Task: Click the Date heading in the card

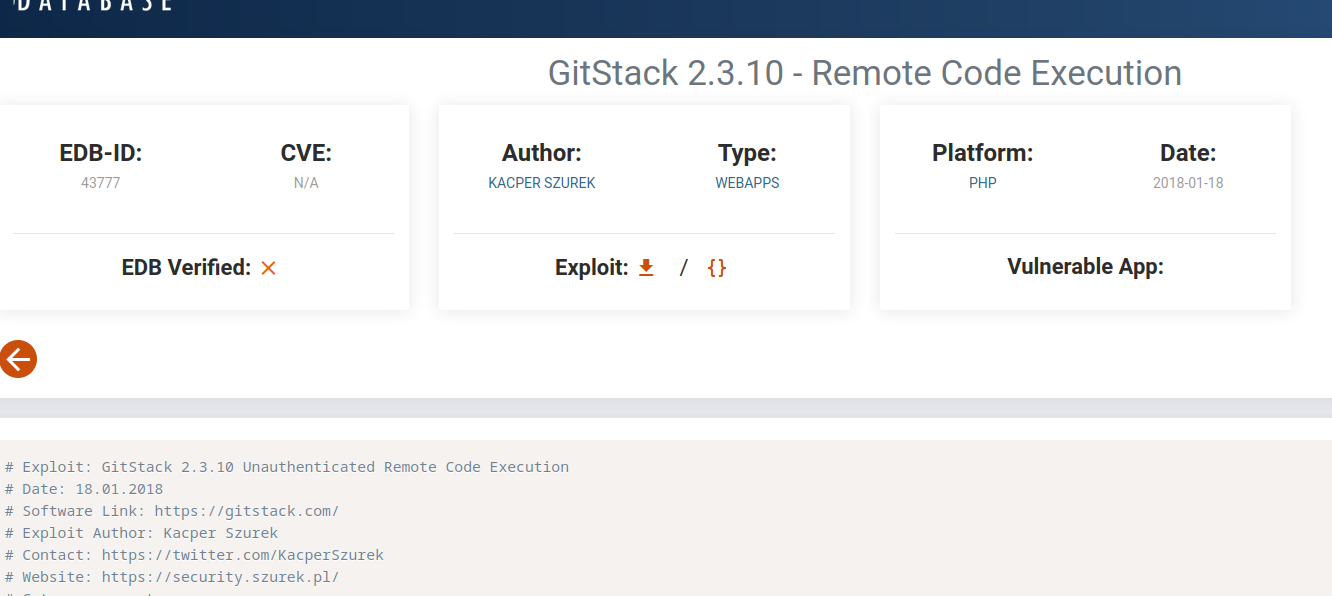Action: [x=1188, y=153]
